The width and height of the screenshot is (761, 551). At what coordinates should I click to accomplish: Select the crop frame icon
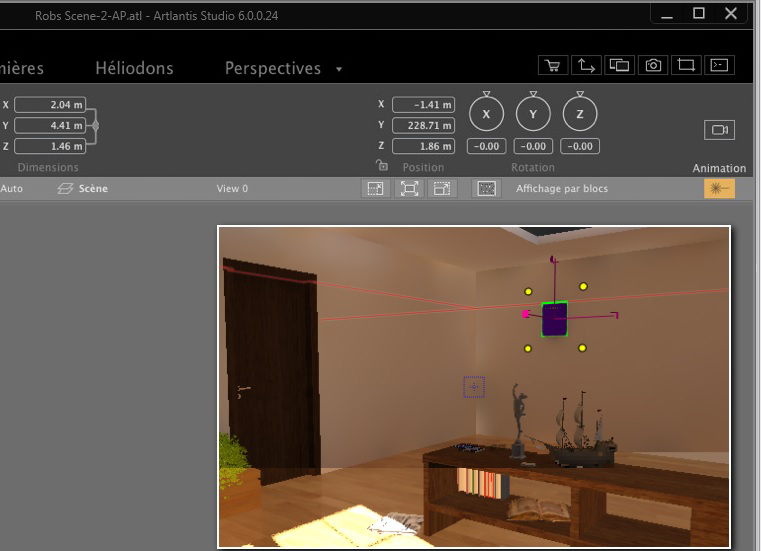tap(686, 66)
